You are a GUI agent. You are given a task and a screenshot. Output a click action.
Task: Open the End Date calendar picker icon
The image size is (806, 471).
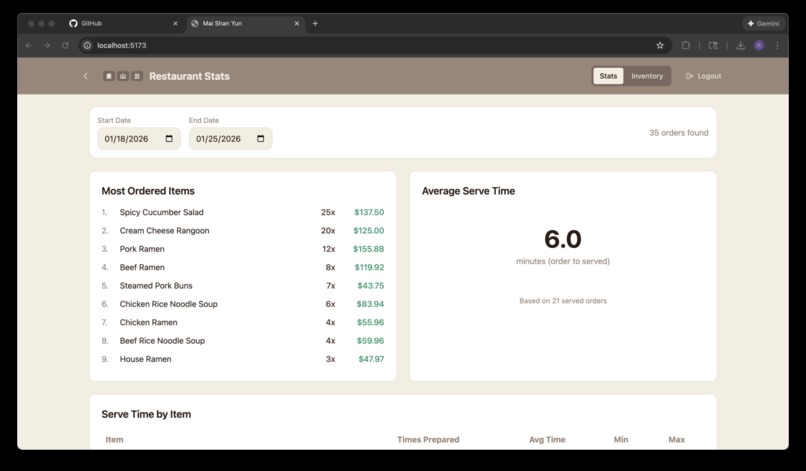[x=261, y=138]
